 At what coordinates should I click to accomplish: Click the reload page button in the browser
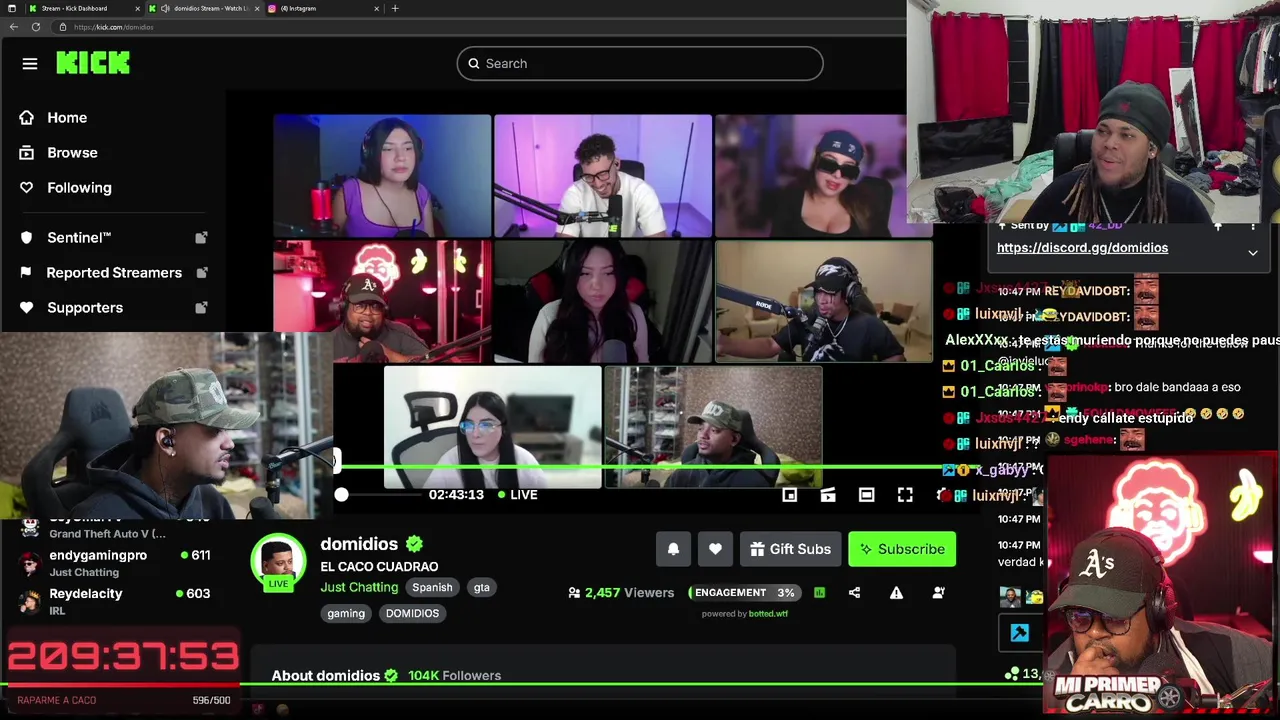coord(36,27)
